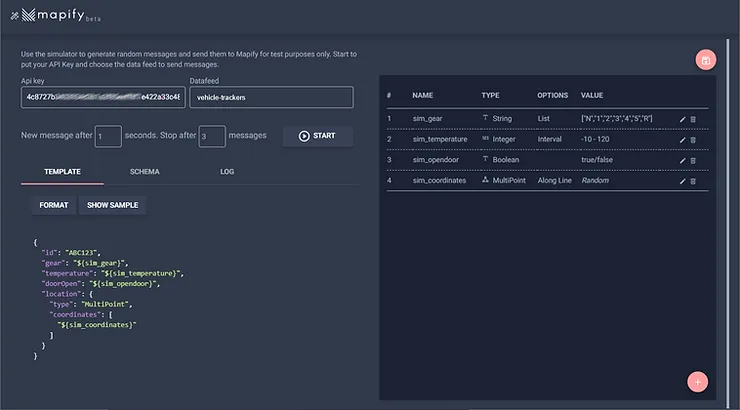740x410 pixels.
Task: Click the true/false value cell
Action: point(597,160)
